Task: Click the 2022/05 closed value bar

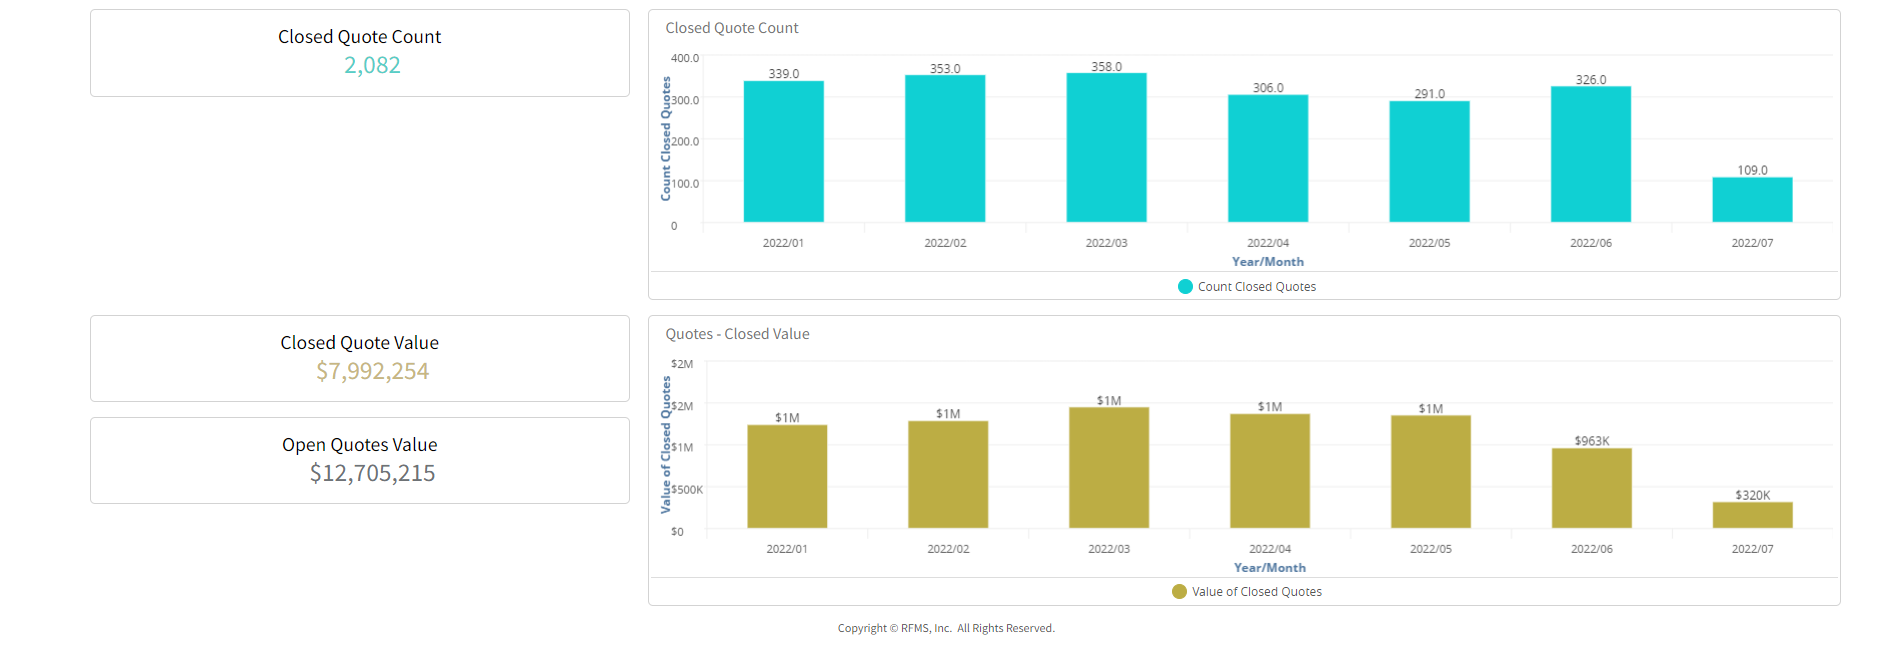Action: (x=1431, y=471)
